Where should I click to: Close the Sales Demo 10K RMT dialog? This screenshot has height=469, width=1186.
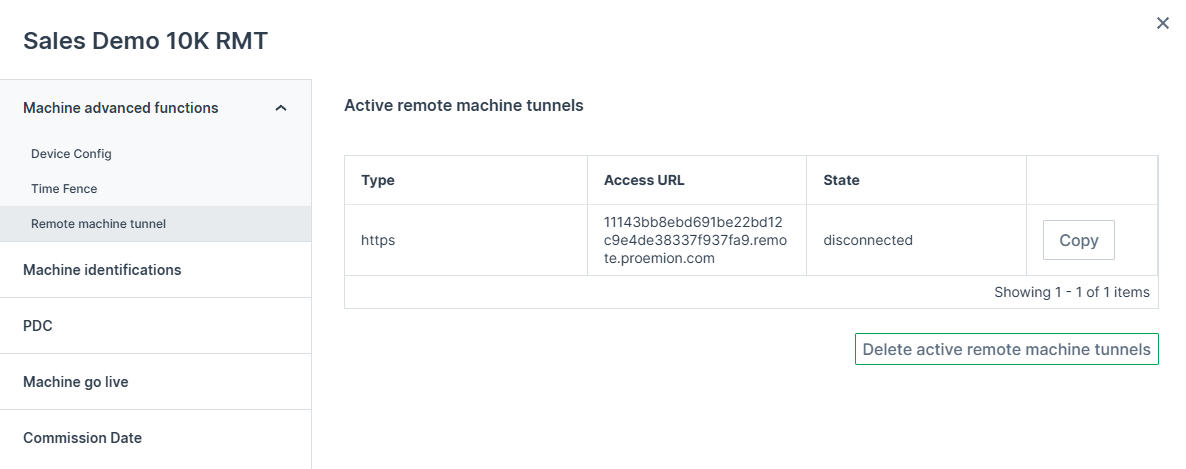(x=1162, y=23)
